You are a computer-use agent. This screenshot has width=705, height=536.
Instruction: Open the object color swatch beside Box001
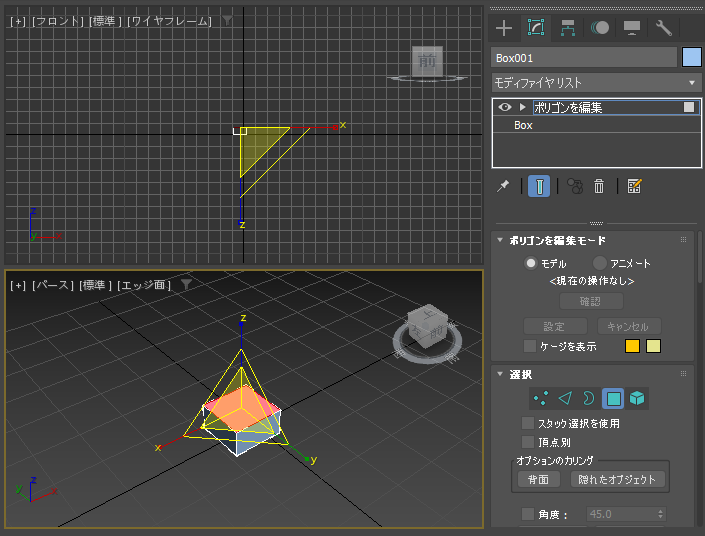692,58
